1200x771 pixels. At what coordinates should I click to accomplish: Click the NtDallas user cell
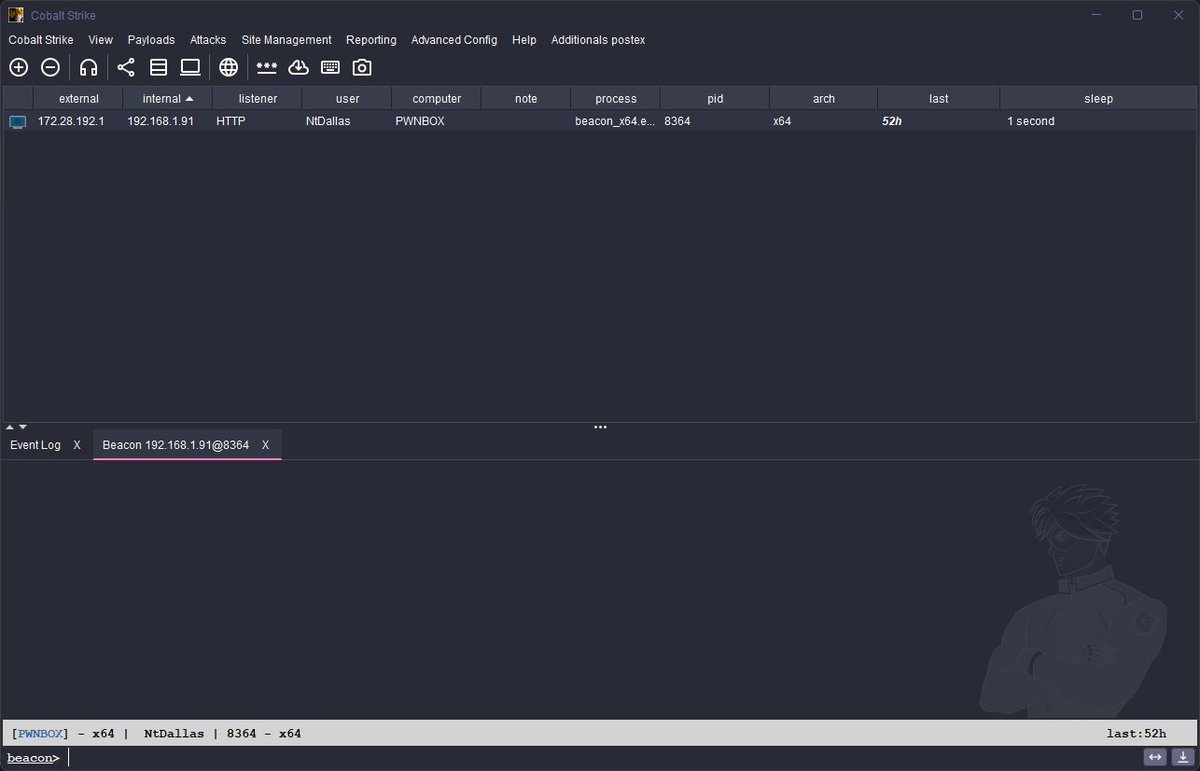click(x=347, y=121)
